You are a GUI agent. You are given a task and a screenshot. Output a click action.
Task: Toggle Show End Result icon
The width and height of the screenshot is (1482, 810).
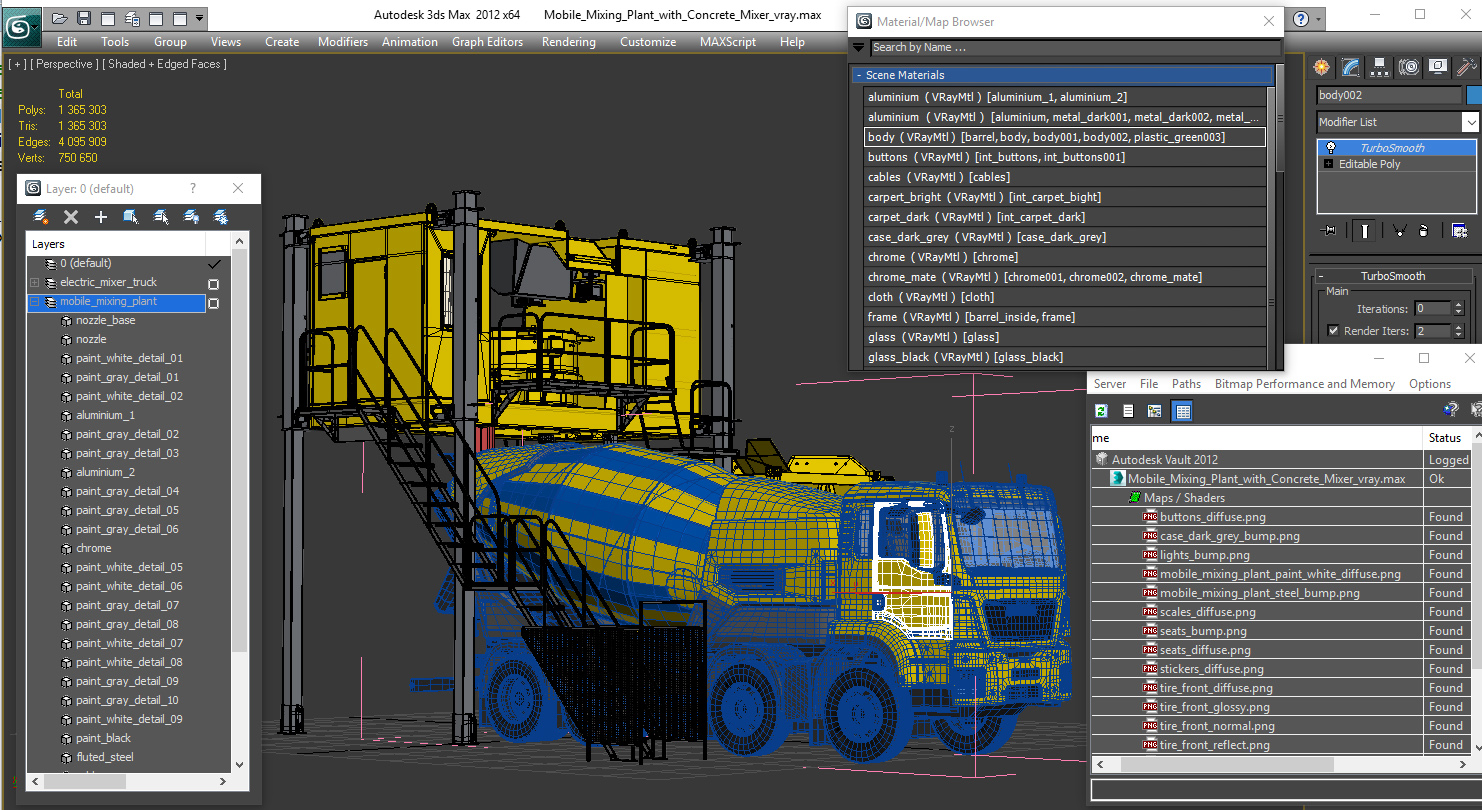pyautogui.click(x=1364, y=231)
